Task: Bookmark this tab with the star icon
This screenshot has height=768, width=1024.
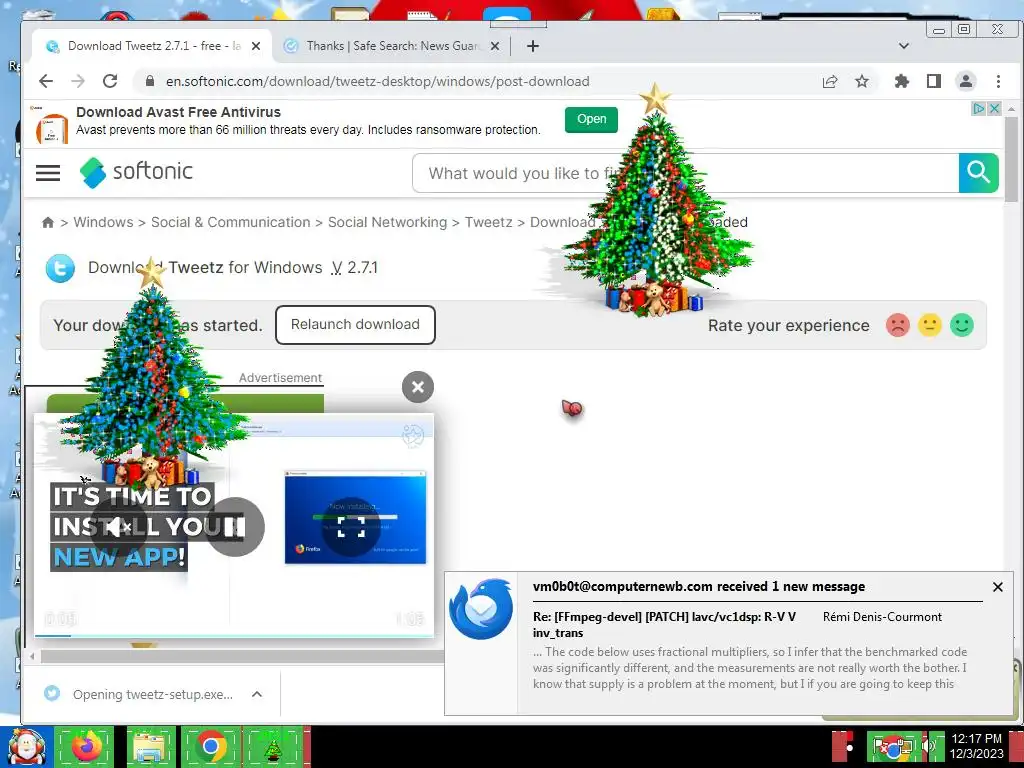Action: click(x=862, y=82)
